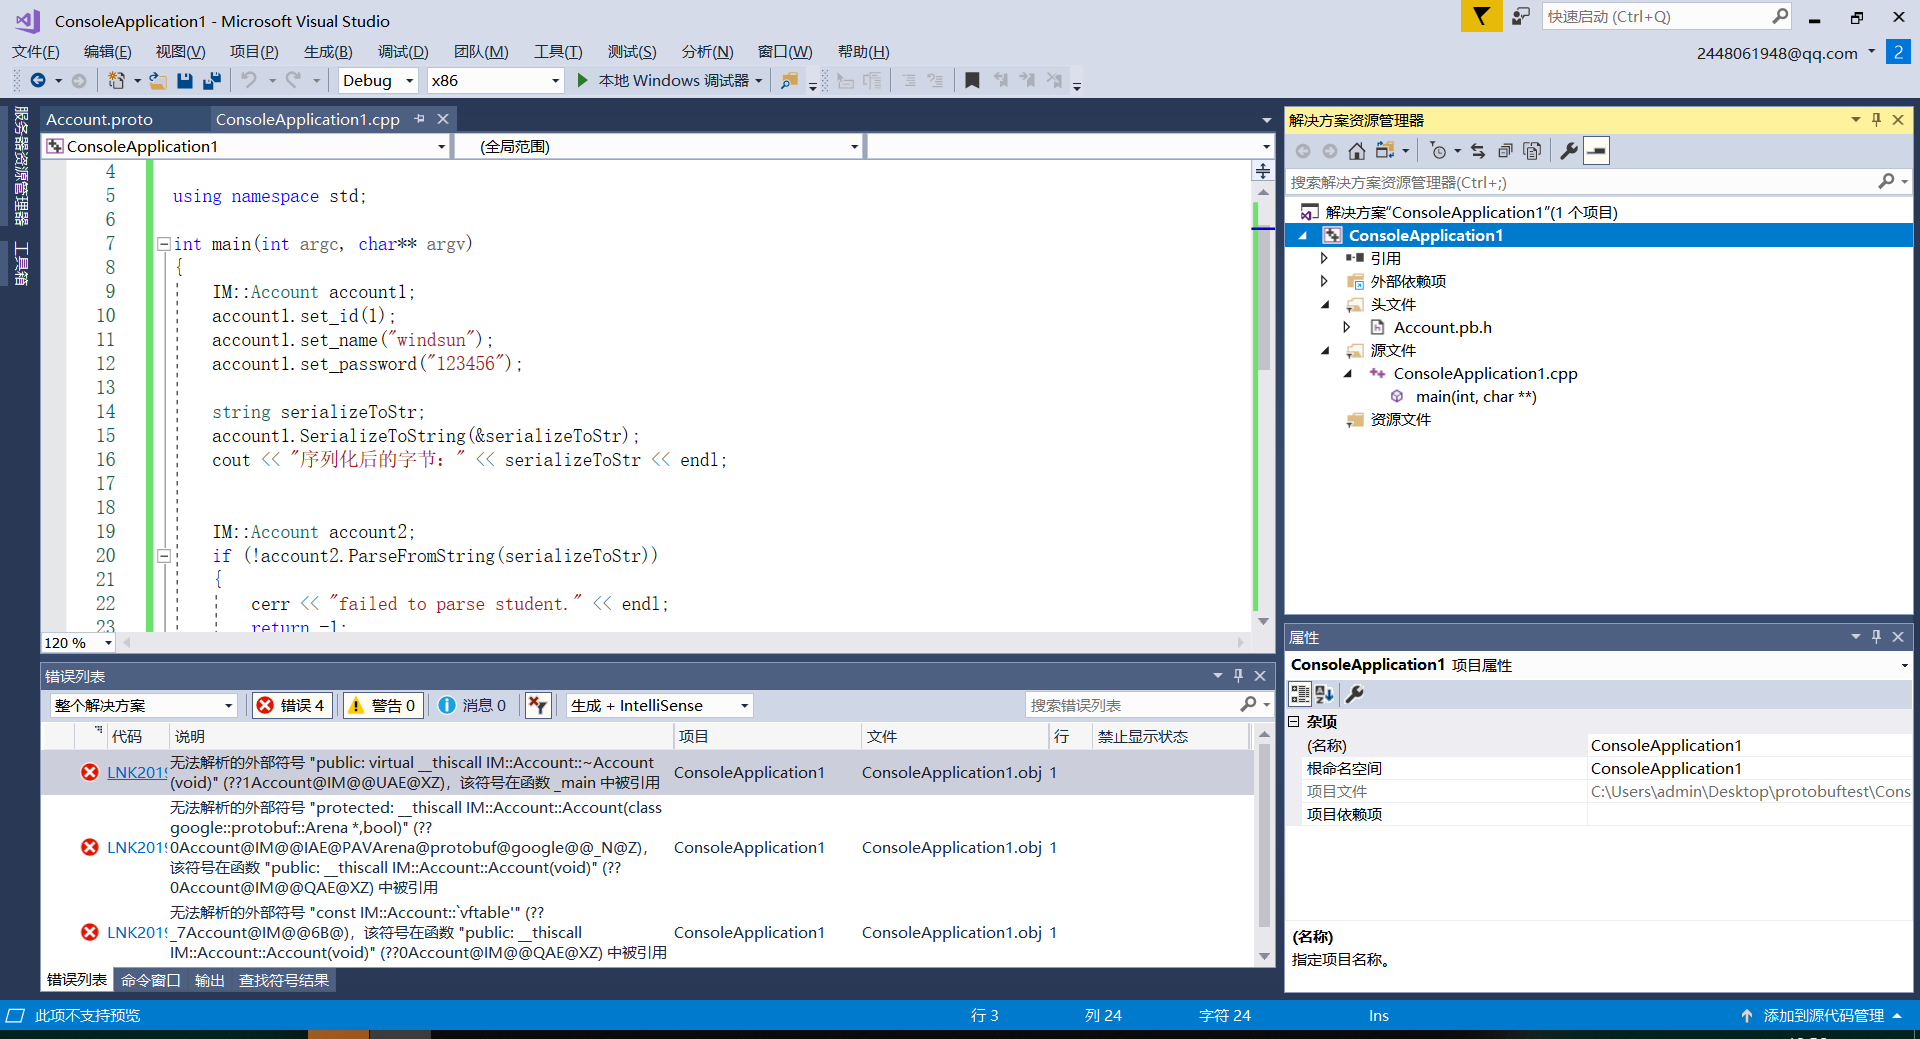Toggle messages visibility in Error List

click(472, 705)
